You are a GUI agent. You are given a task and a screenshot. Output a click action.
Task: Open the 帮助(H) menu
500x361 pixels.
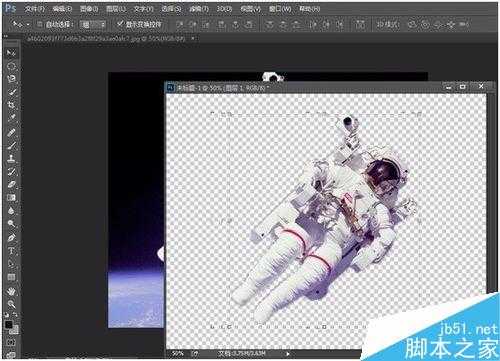[309, 9]
